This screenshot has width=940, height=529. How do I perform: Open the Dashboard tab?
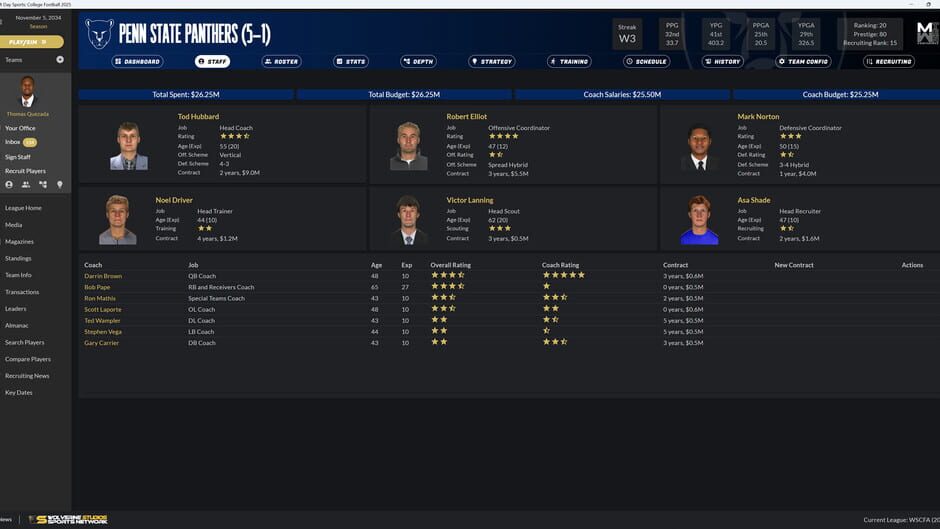point(137,61)
